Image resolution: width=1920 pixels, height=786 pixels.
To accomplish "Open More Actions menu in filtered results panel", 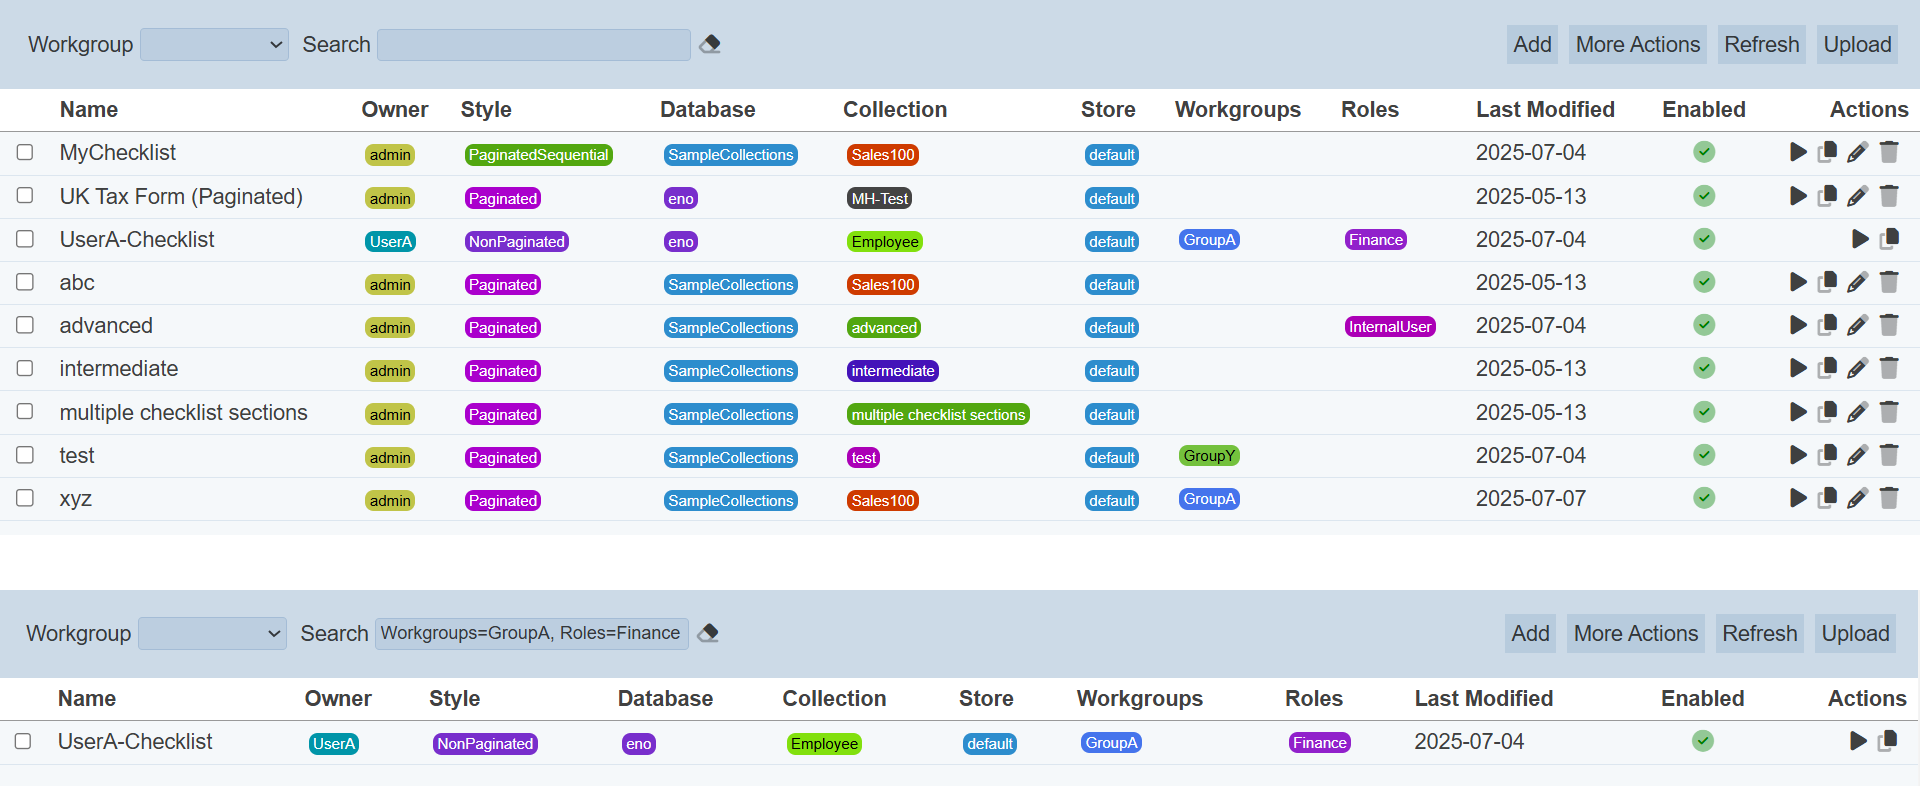I will point(1635,634).
